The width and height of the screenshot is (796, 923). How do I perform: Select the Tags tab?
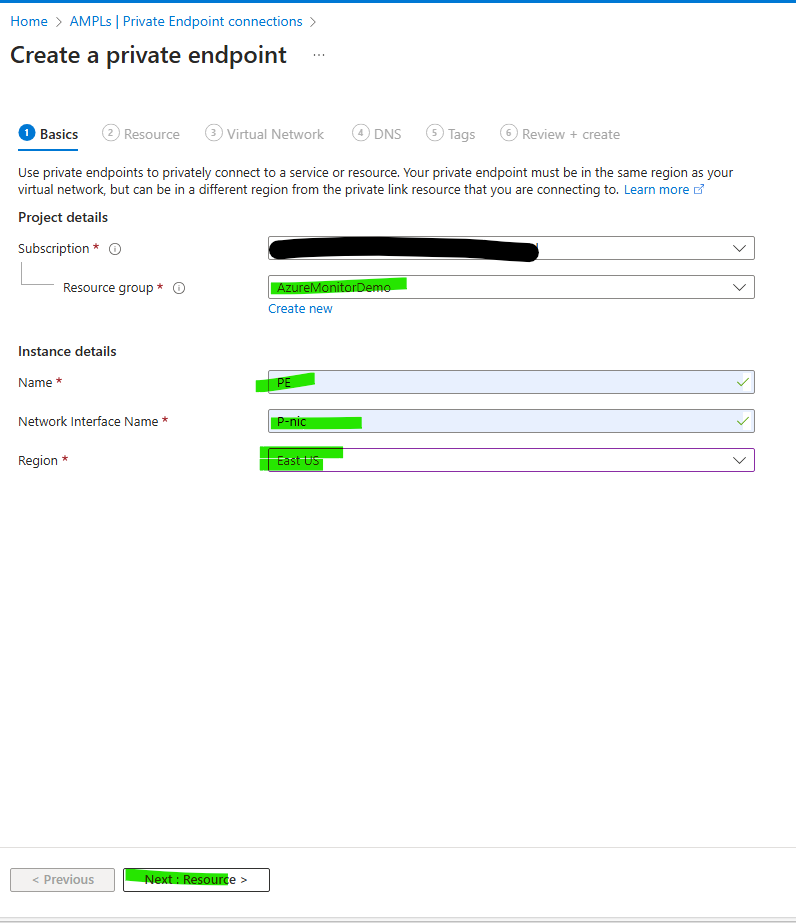pos(451,134)
